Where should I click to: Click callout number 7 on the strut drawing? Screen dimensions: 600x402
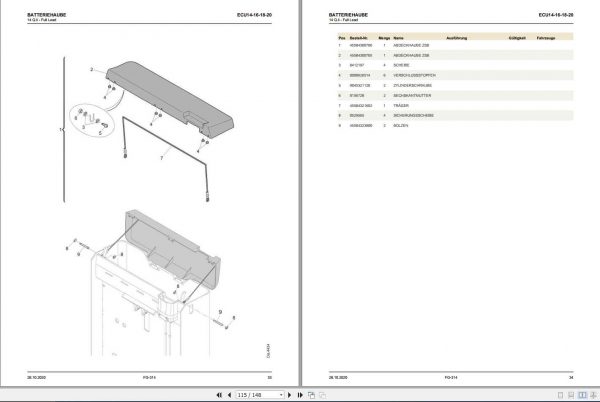(x=161, y=158)
